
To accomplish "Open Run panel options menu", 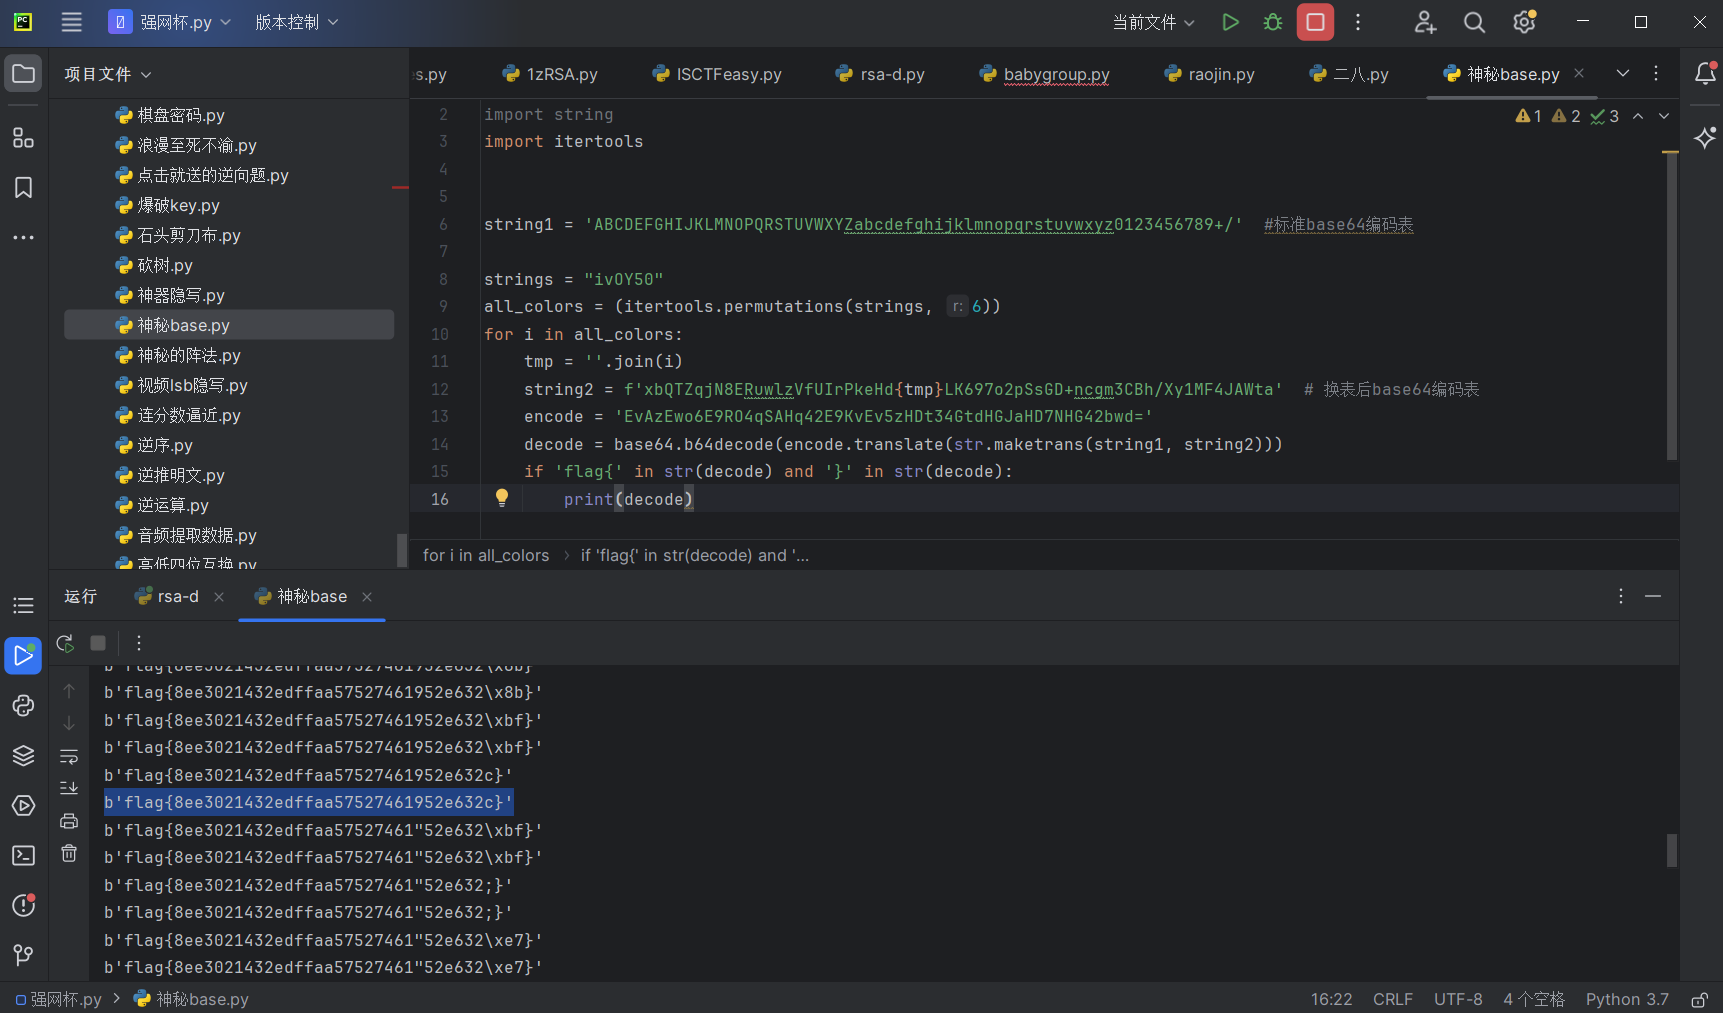I will tap(1621, 596).
